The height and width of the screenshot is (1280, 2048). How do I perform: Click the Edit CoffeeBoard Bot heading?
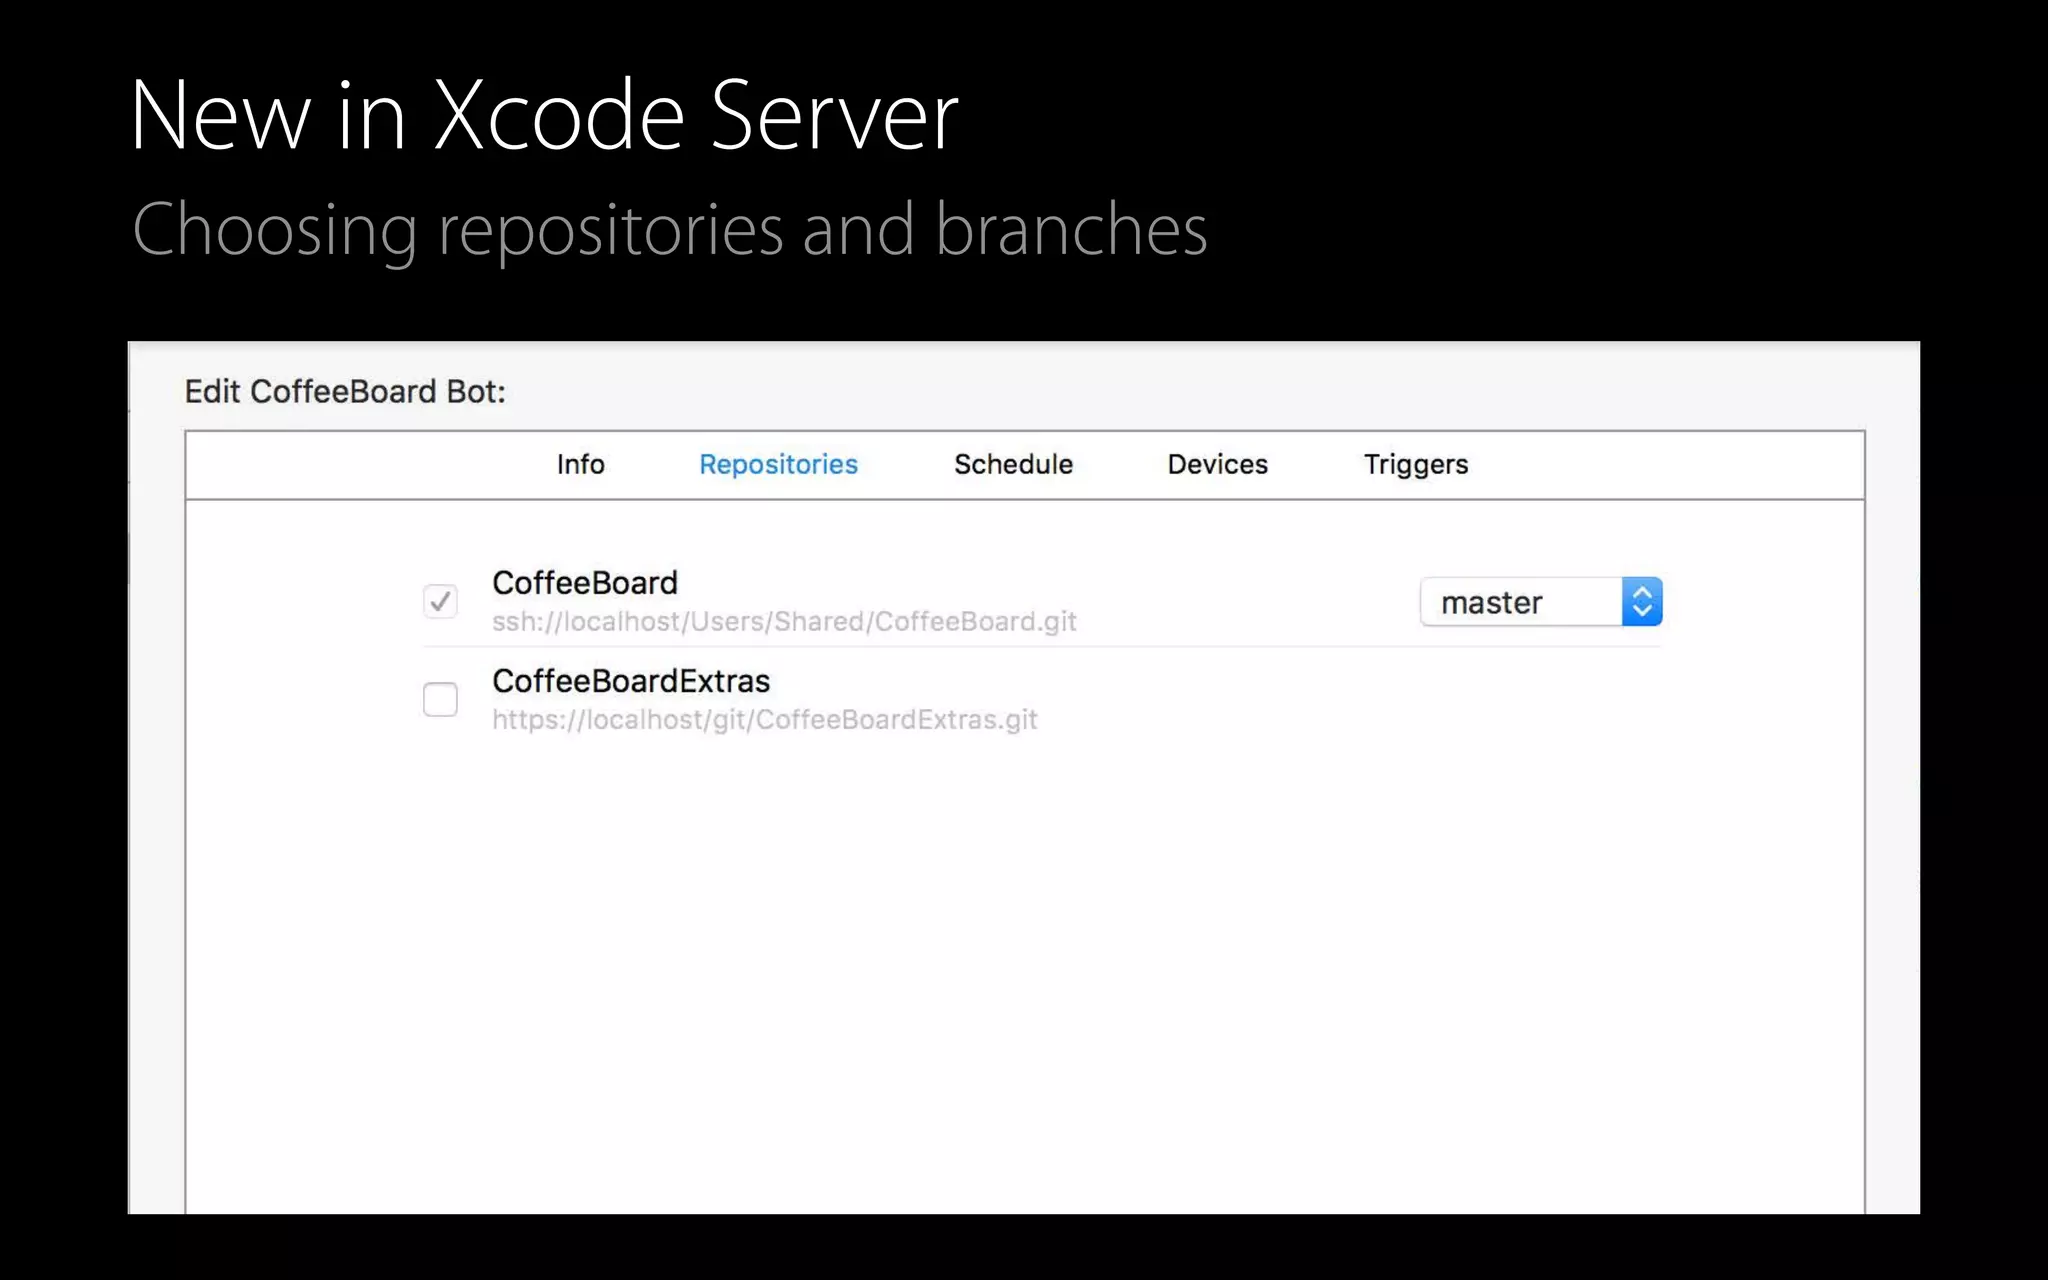345,391
